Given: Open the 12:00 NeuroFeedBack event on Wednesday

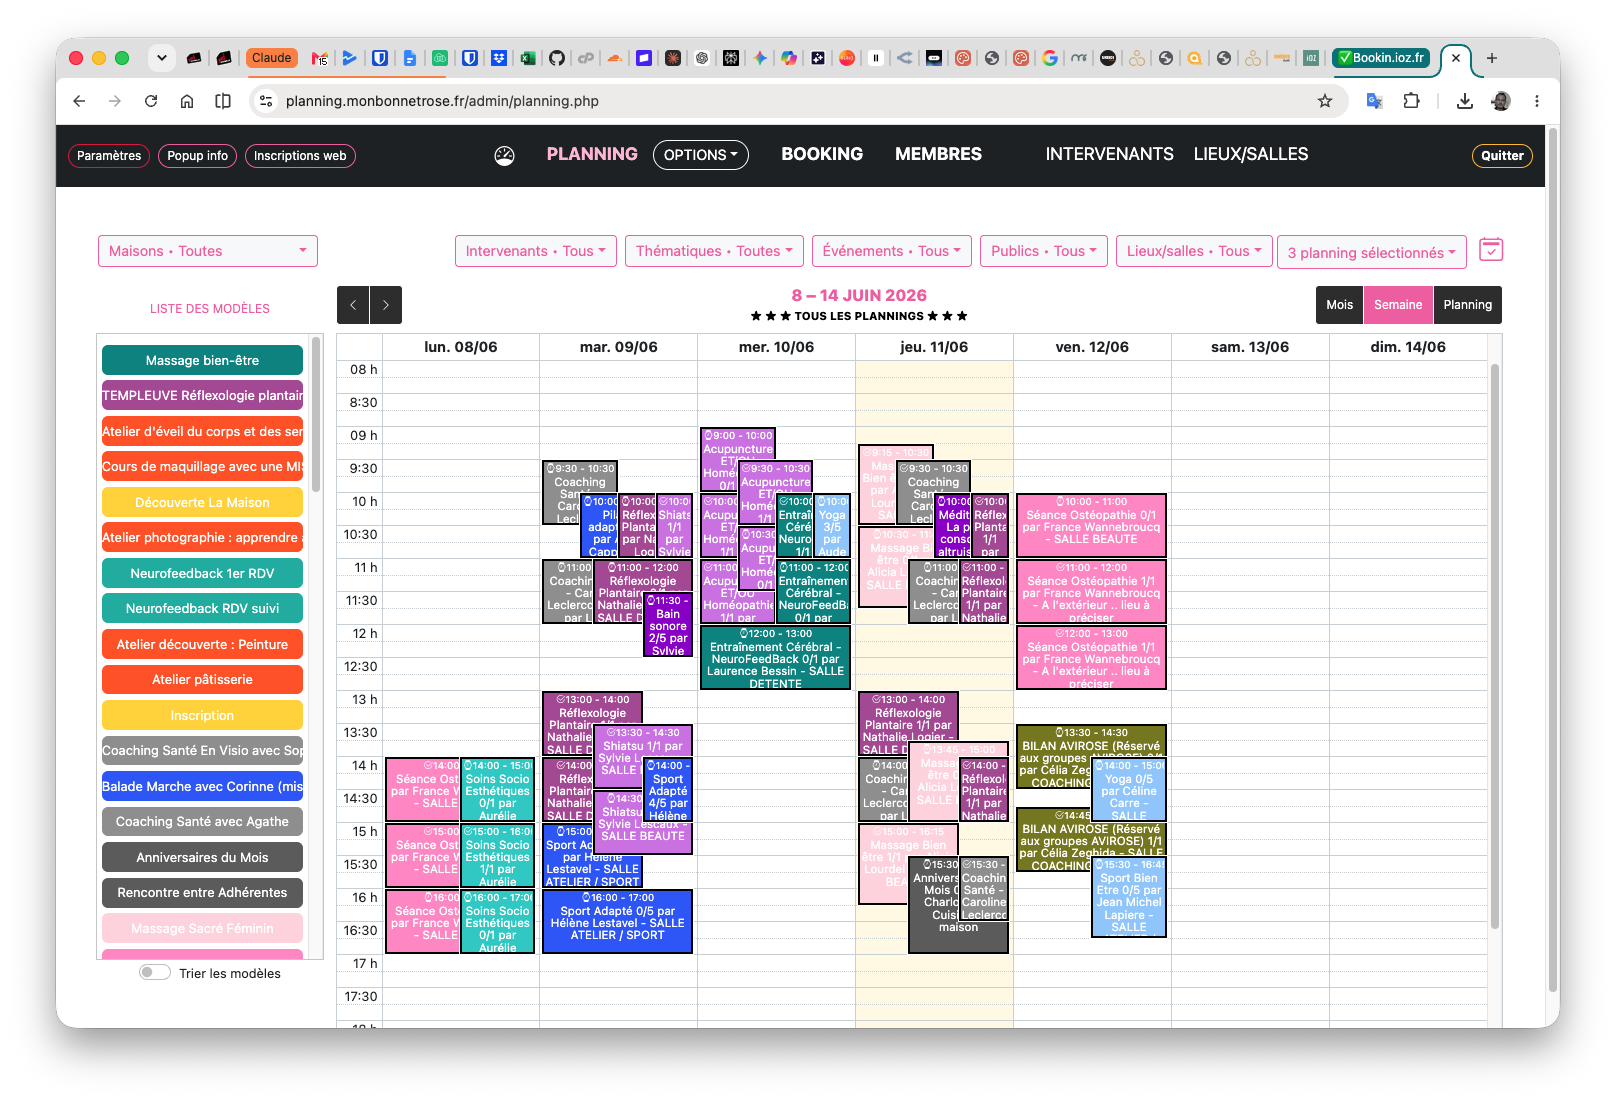Looking at the screenshot, I should 775,658.
